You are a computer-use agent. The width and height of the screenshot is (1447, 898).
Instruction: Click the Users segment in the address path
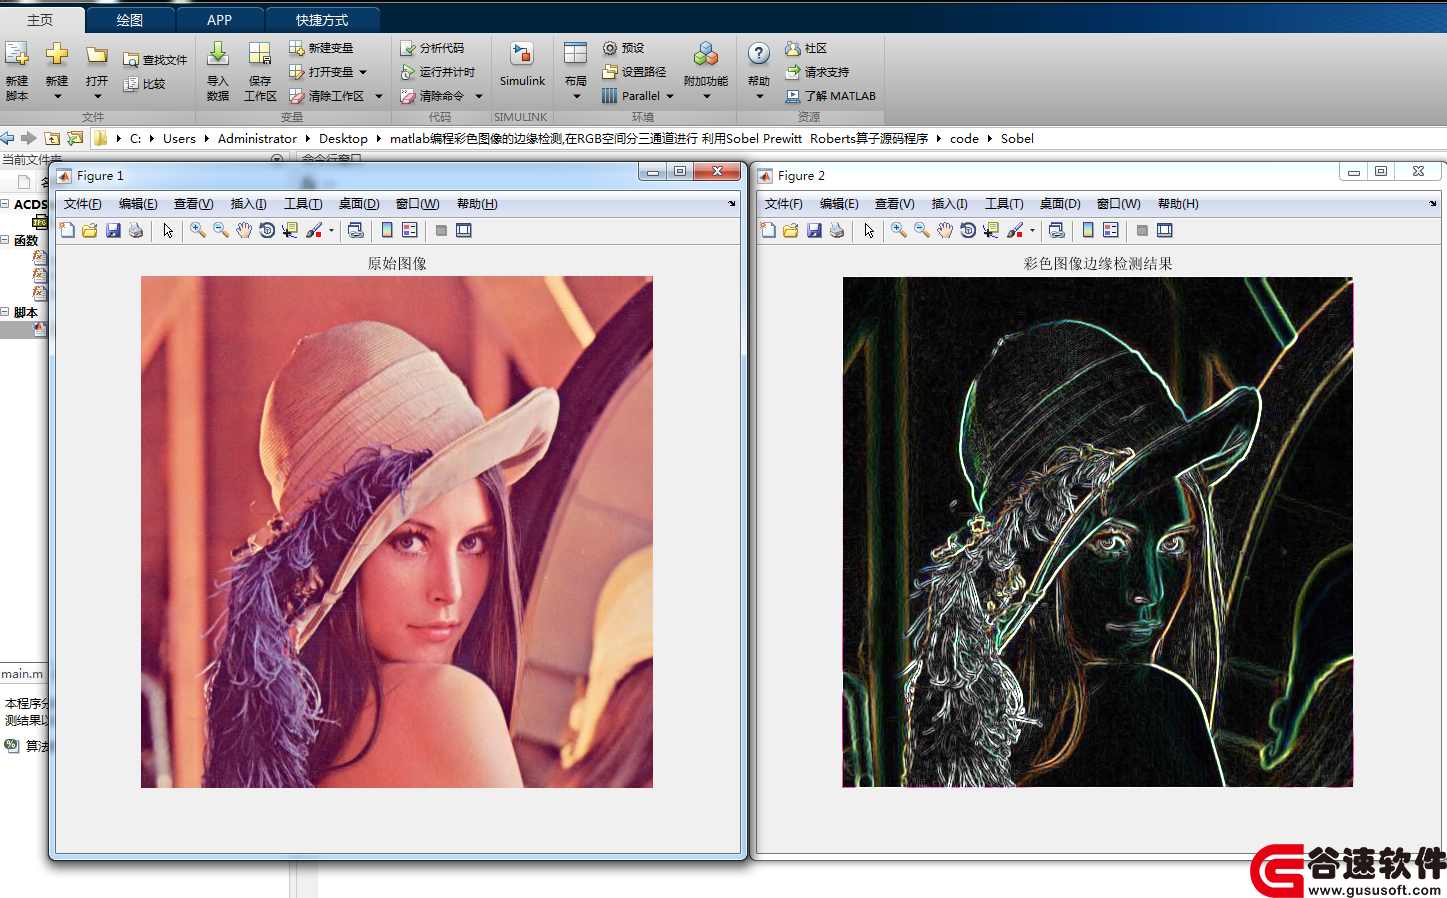pyautogui.click(x=179, y=139)
